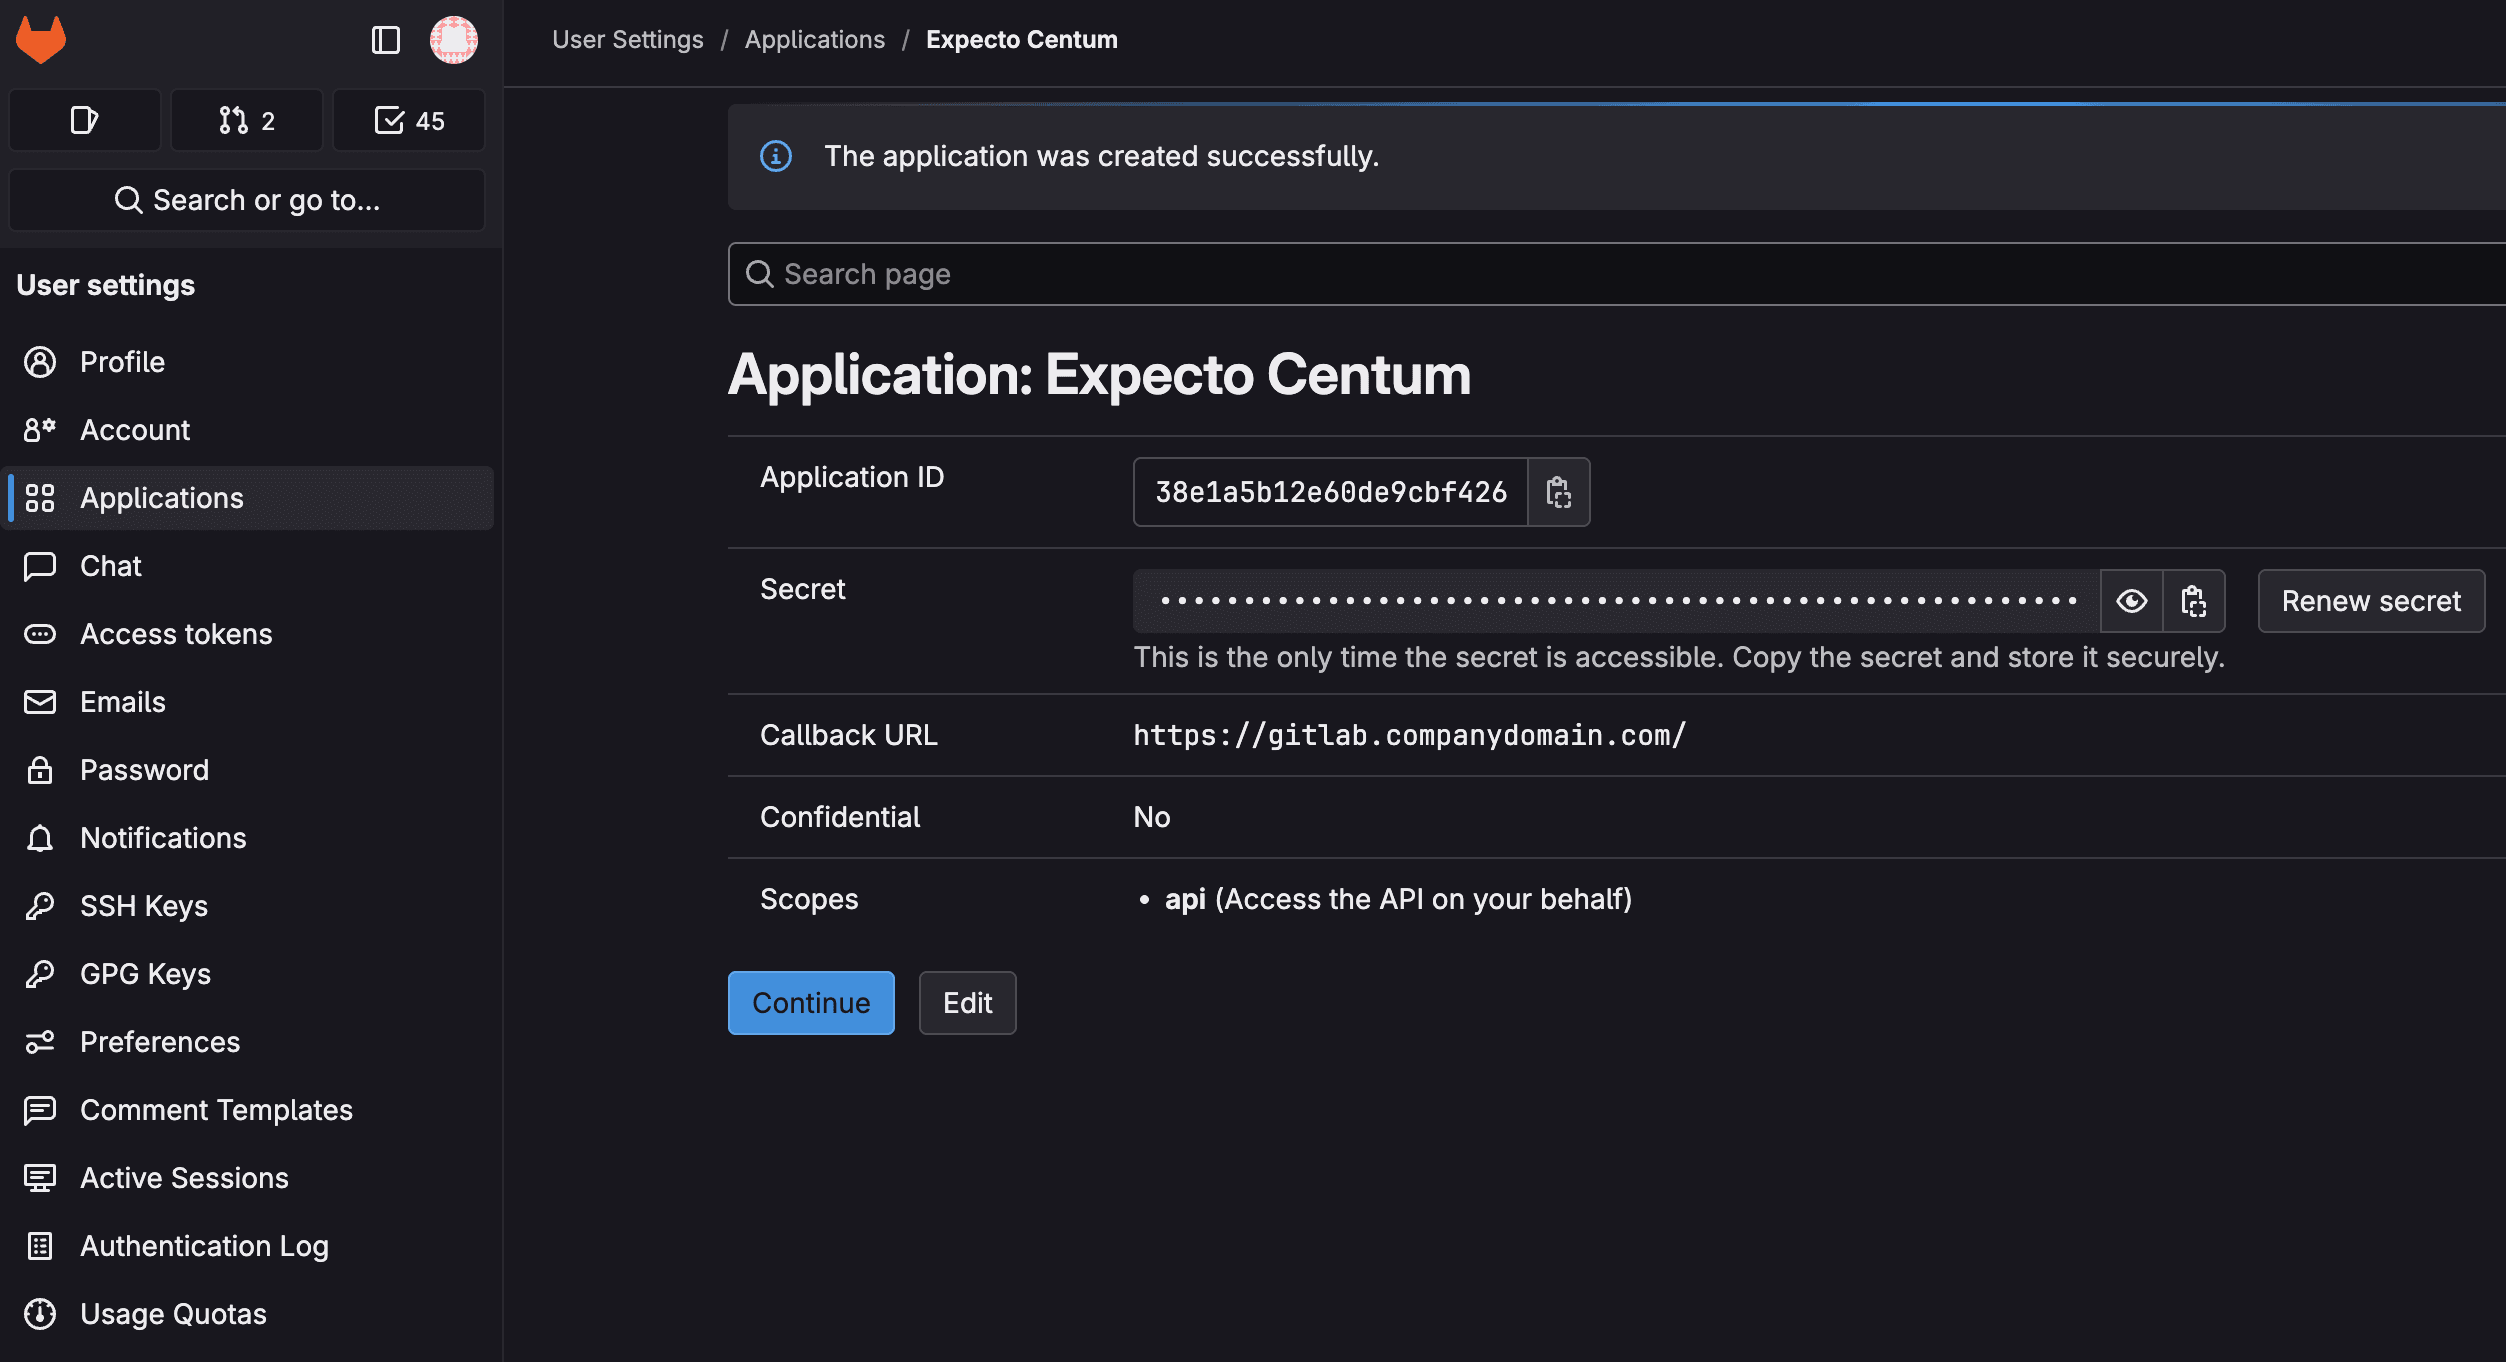Viewport: 2506px width, 1362px height.
Task: Click the GPG Keys key icon
Action: 40,974
